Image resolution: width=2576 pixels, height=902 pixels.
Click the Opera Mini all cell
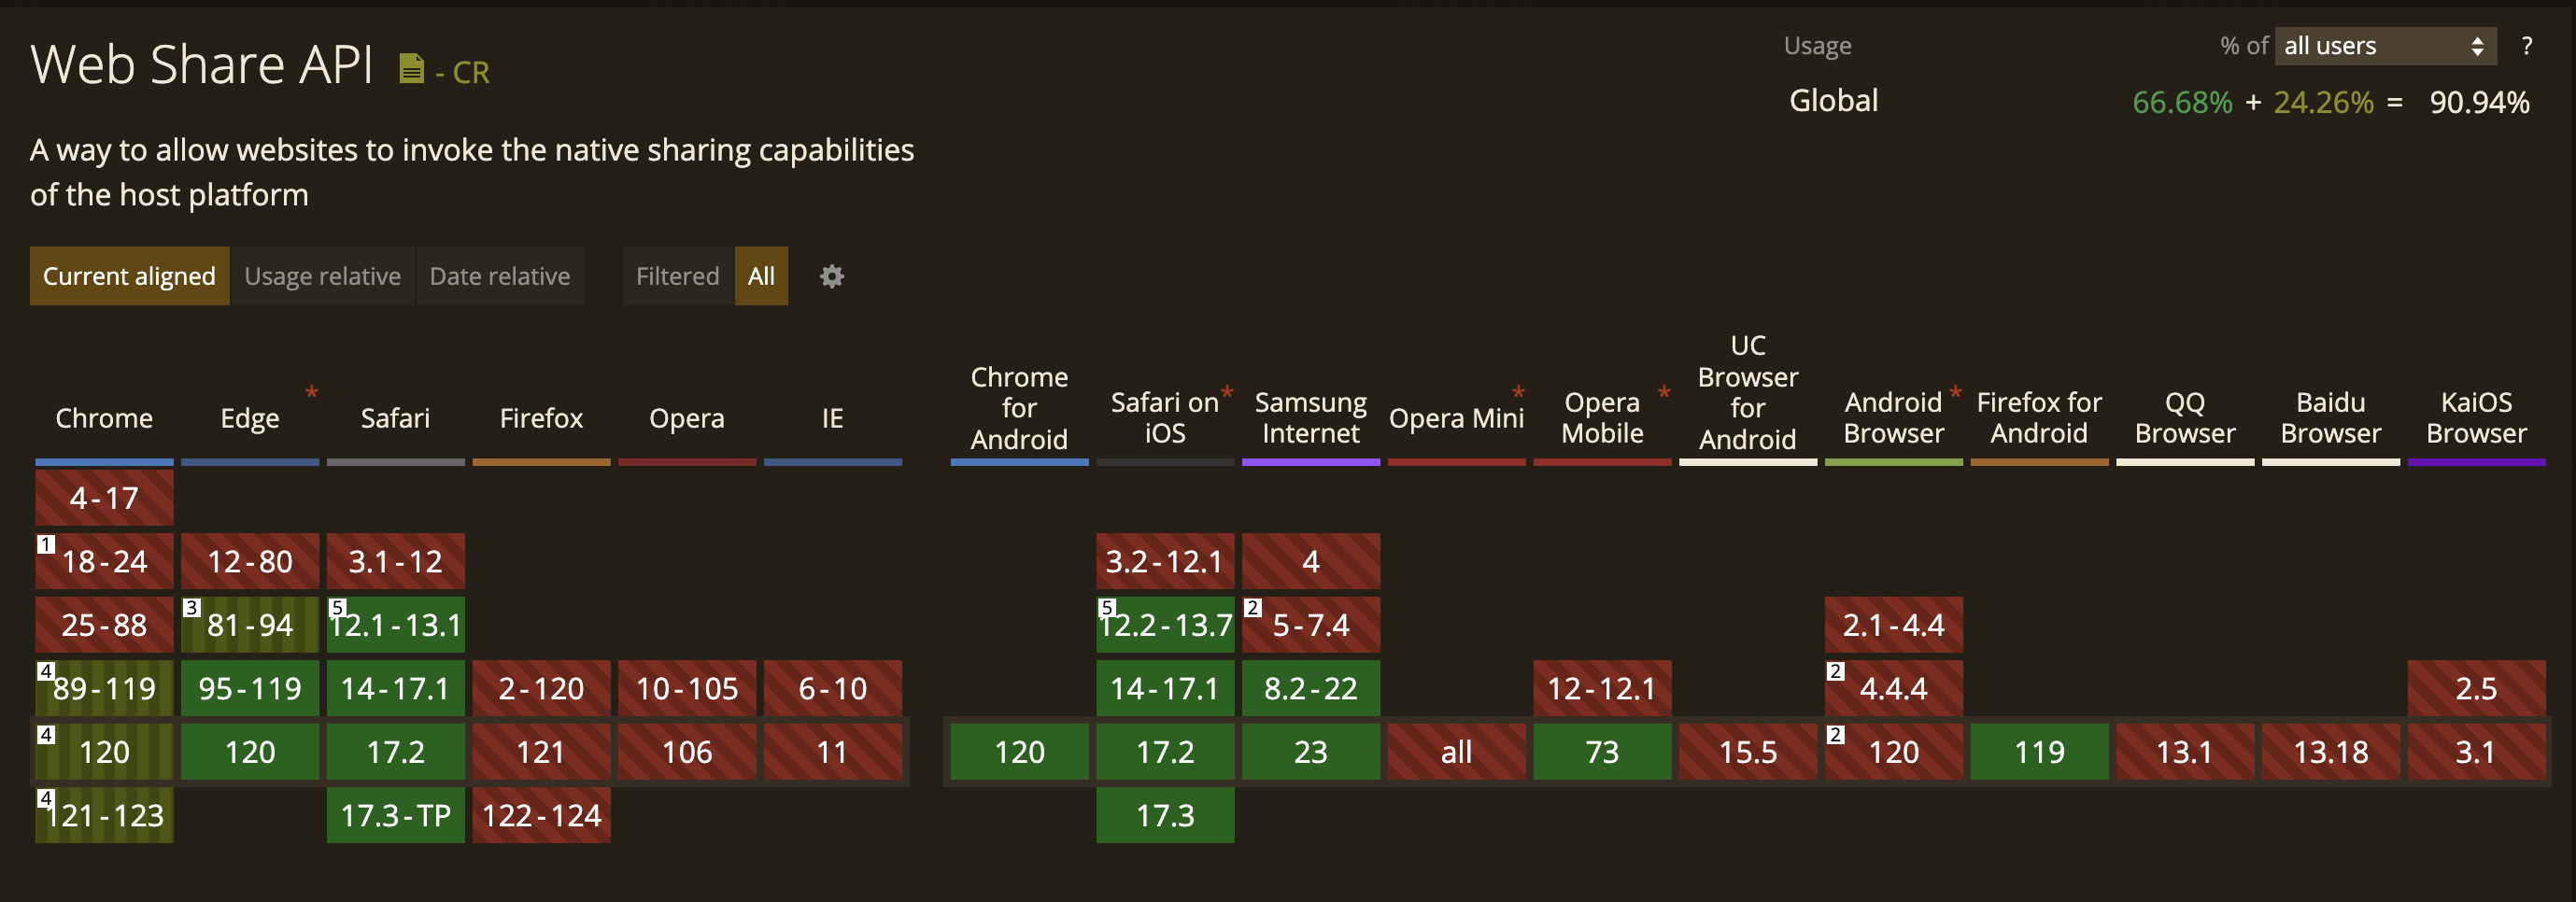click(1456, 751)
